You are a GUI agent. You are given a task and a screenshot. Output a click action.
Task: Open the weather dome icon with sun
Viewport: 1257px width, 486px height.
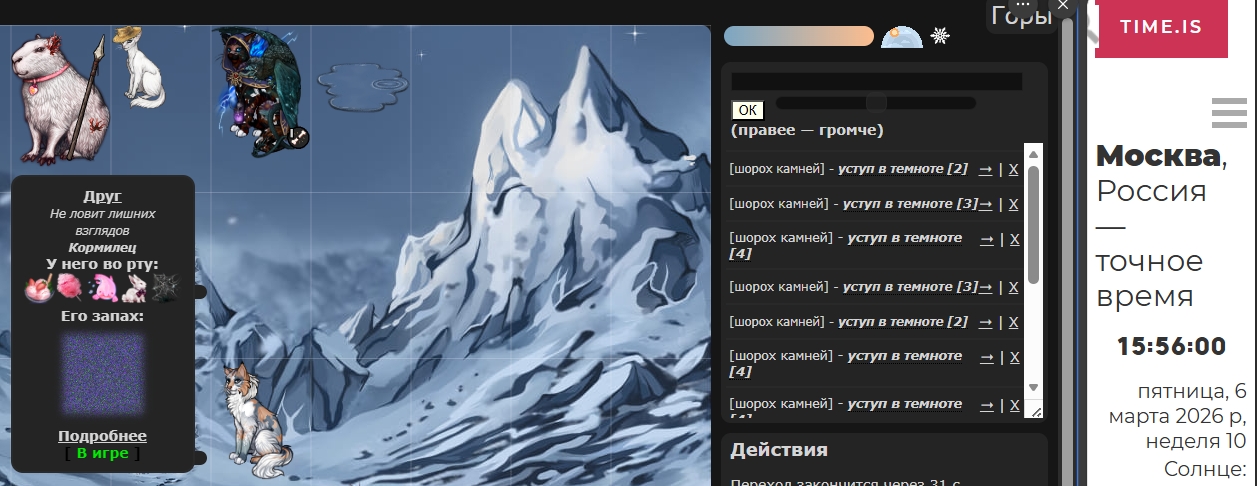(x=902, y=37)
